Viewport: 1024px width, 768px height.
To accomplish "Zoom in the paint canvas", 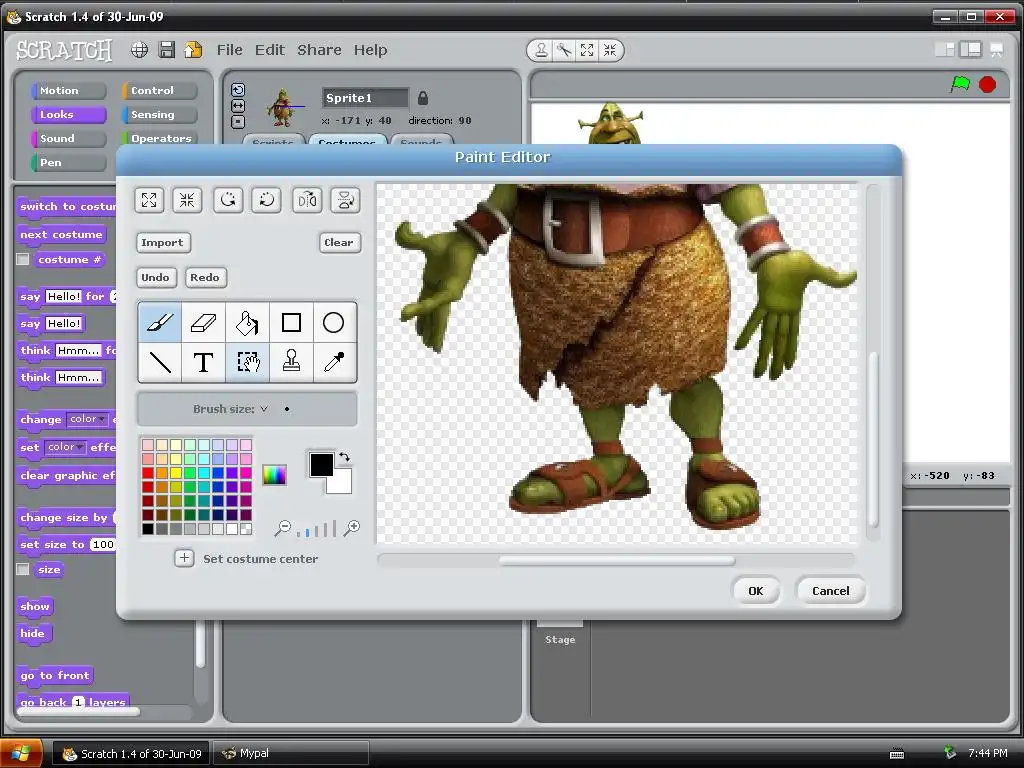I will 352,528.
